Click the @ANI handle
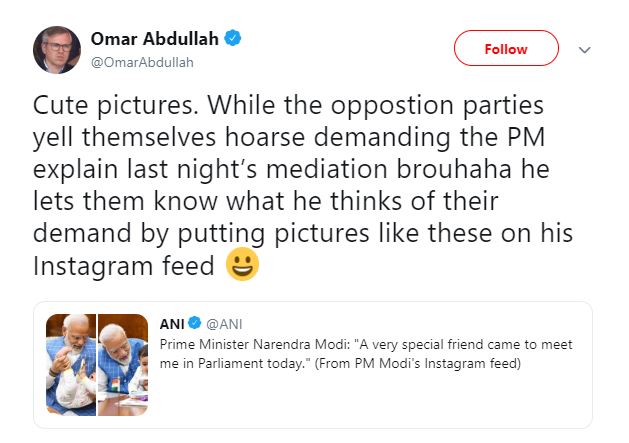The width and height of the screenshot is (629, 443). [x=225, y=324]
